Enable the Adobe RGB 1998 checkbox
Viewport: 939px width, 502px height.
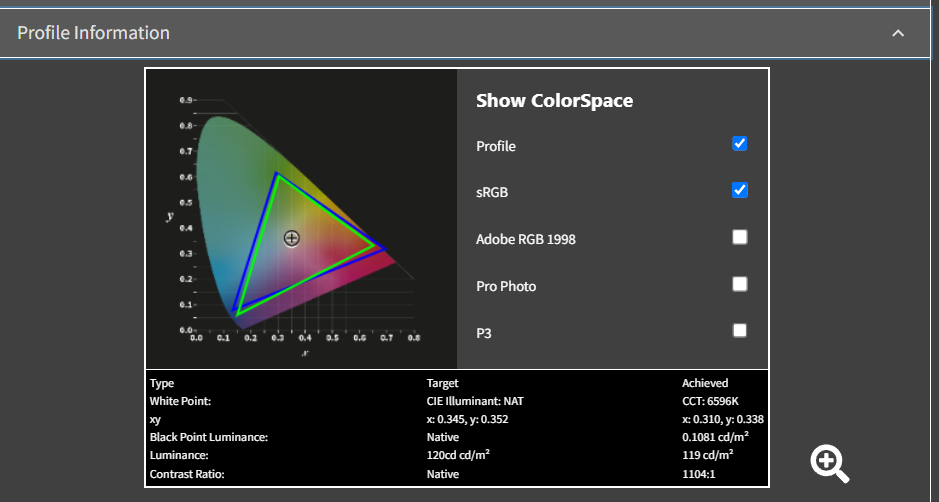[740, 237]
